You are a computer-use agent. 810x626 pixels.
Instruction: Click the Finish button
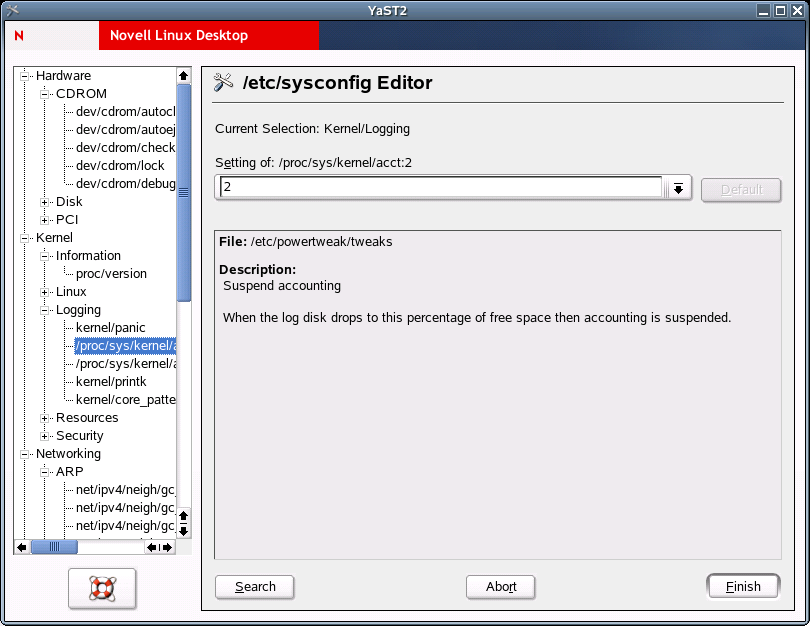coord(743,587)
